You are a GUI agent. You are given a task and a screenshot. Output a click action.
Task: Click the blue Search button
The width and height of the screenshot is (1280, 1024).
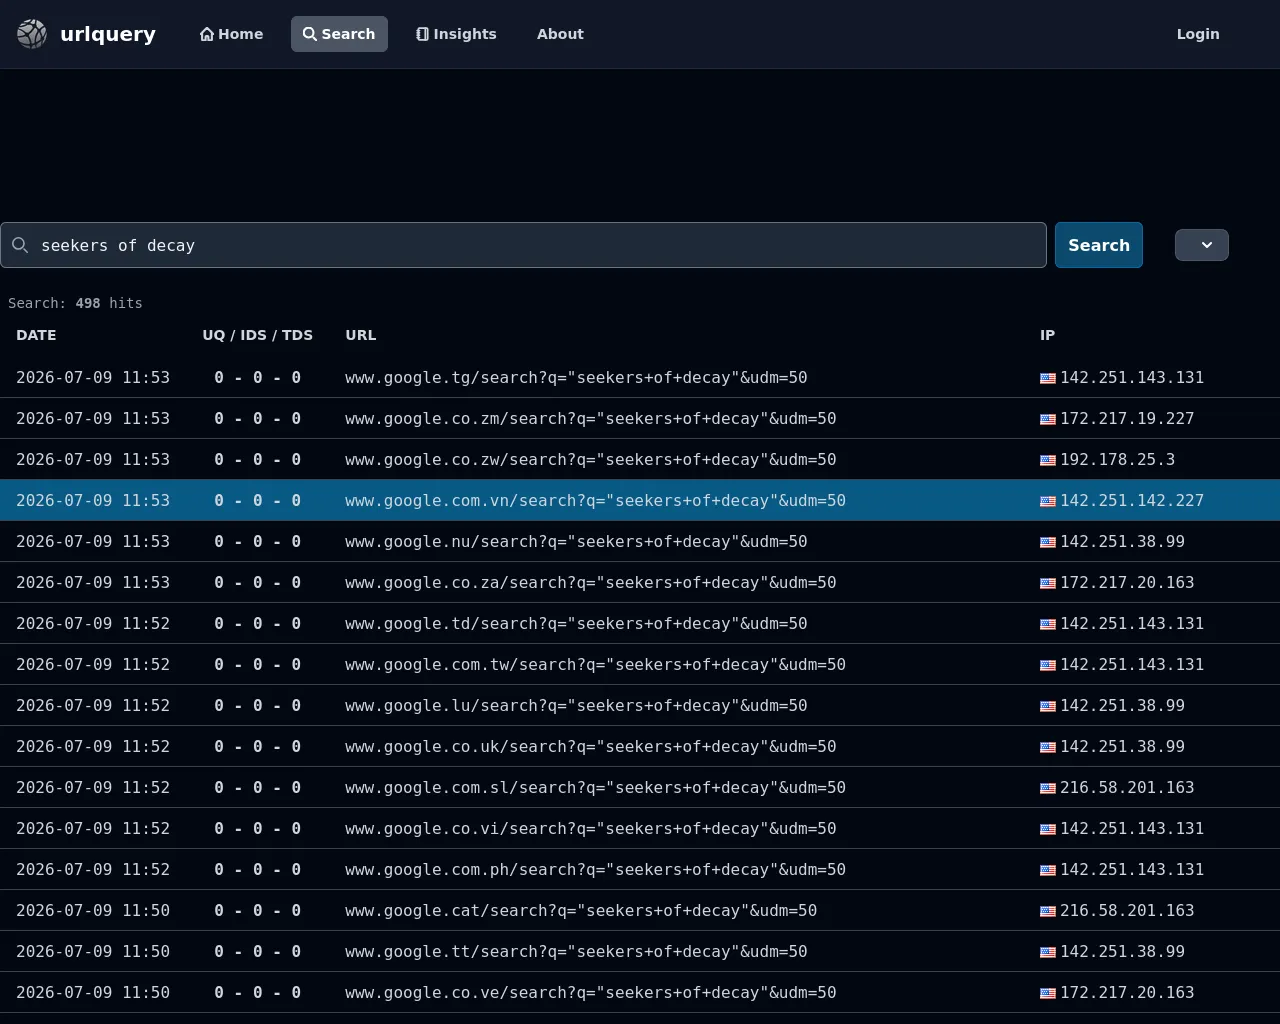[x=1099, y=245]
